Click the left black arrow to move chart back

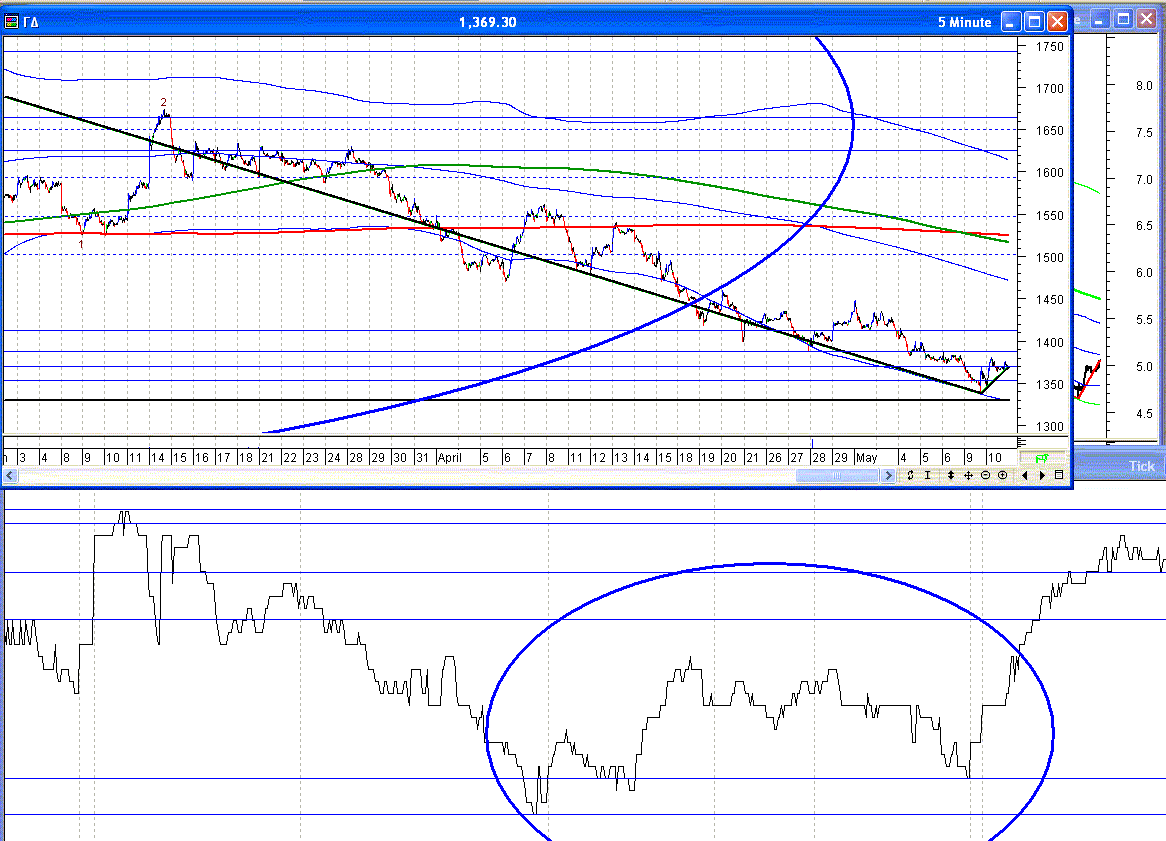click(1025, 476)
